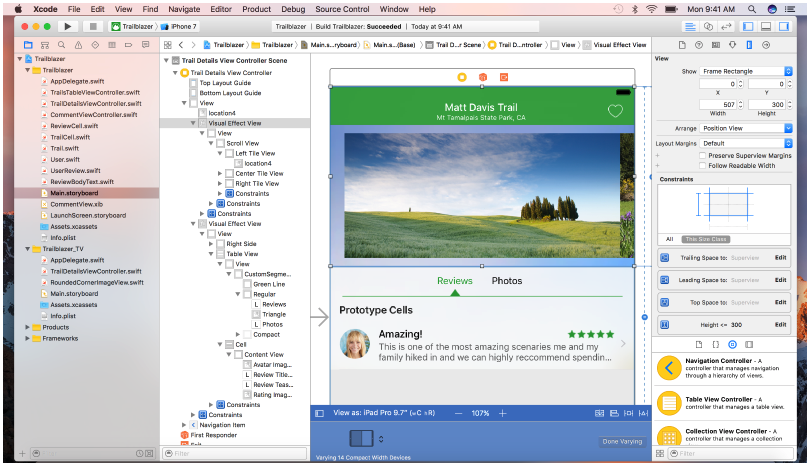The height and width of the screenshot is (463, 807).
Task: Select the This Size Class filter
Action: click(705, 239)
